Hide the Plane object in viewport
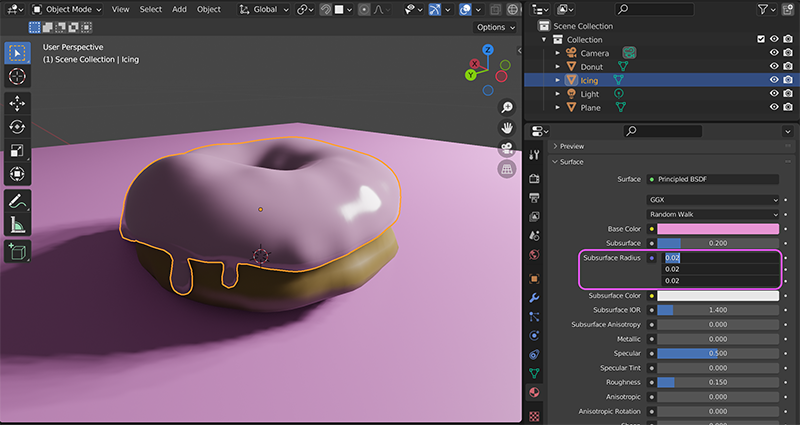The image size is (800, 425). [x=774, y=107]
